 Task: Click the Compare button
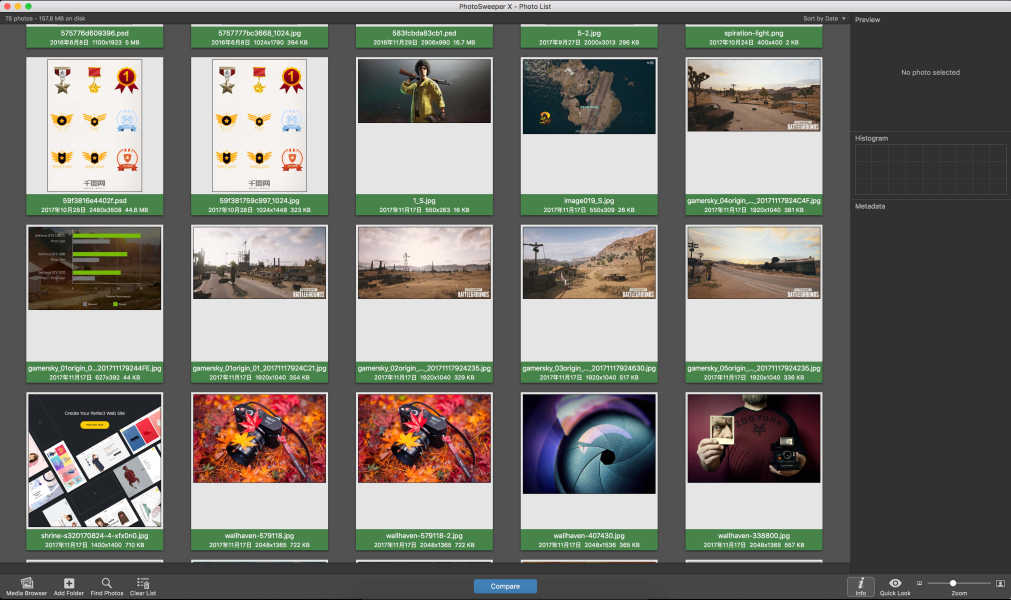pos(505,586)
